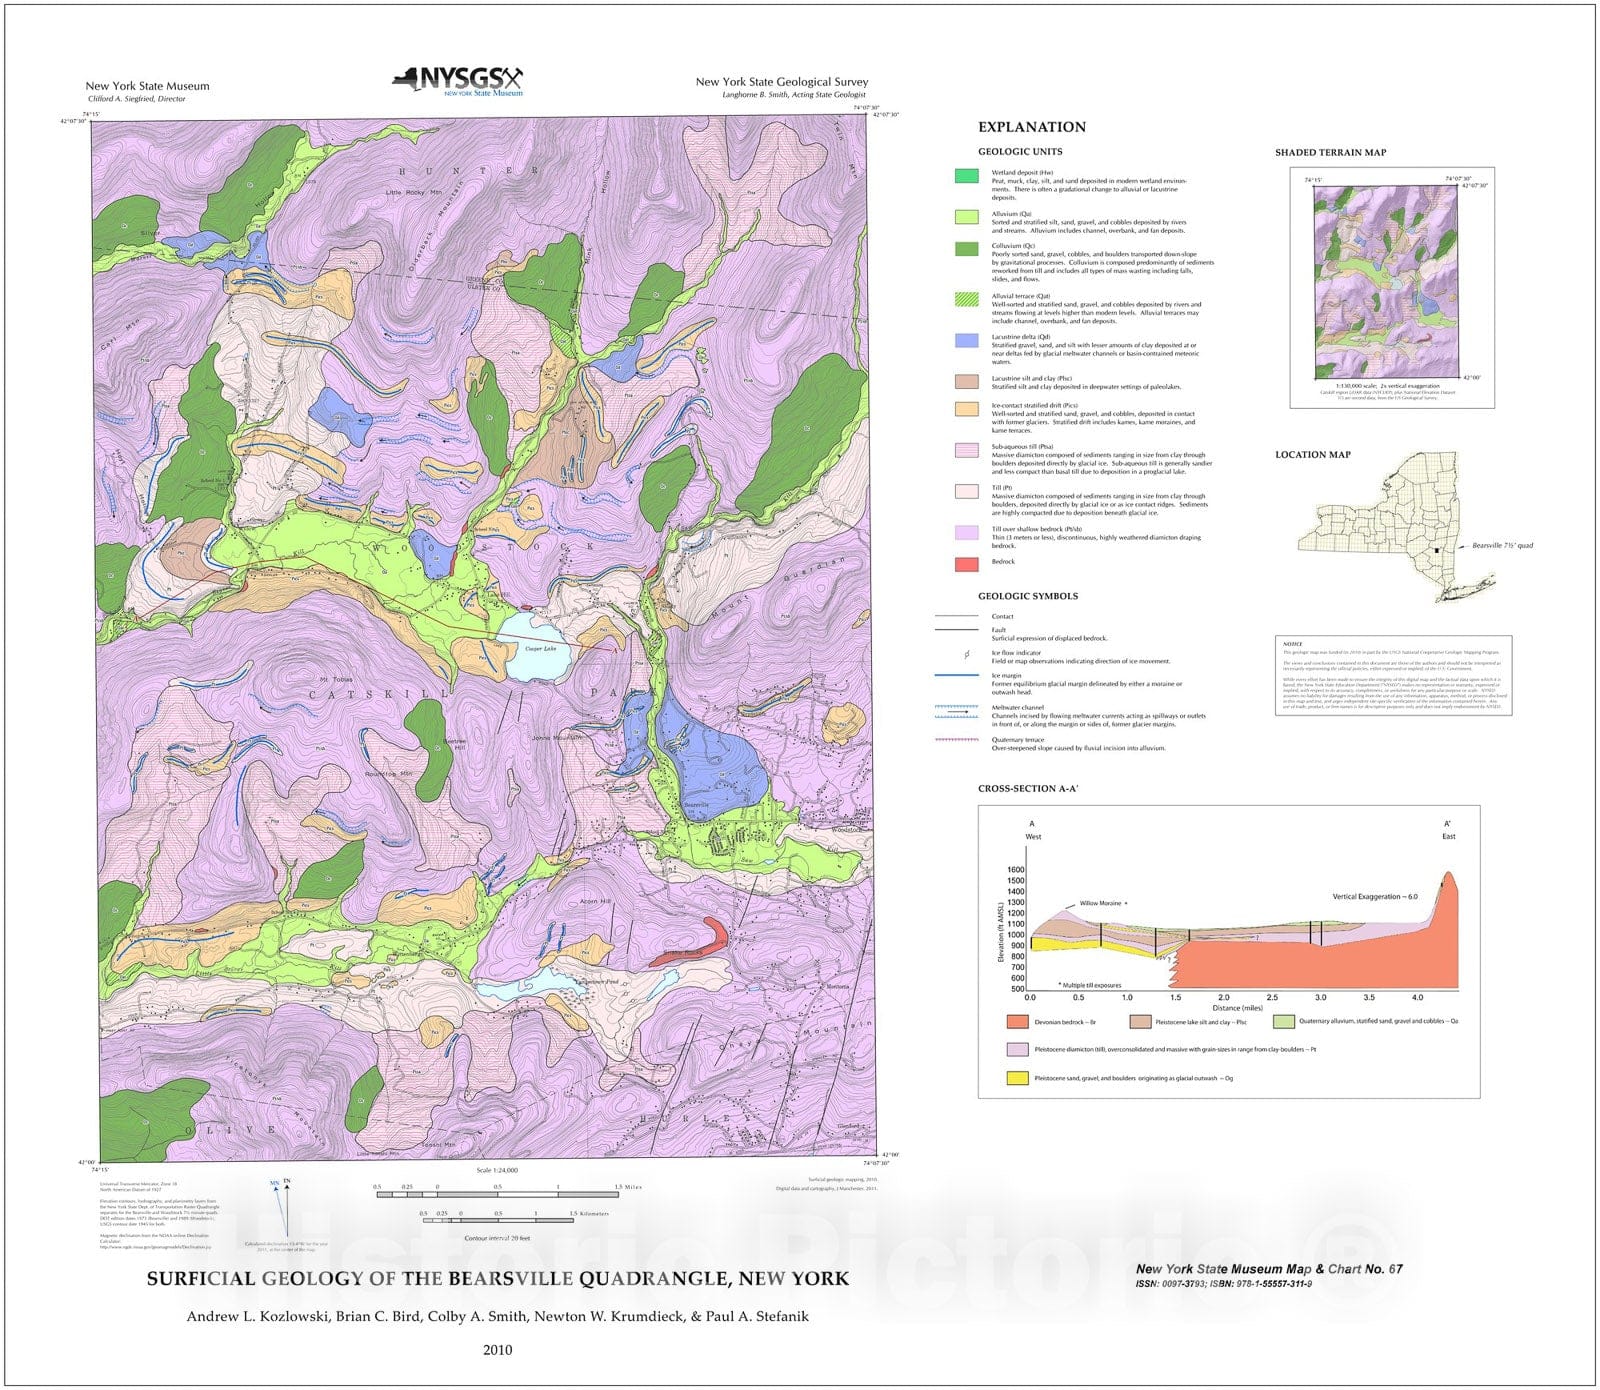Click the Colluvium (Qc) dark green swatch
1600x1390 pixels.
pyautogui.click(x=966, y=248)
